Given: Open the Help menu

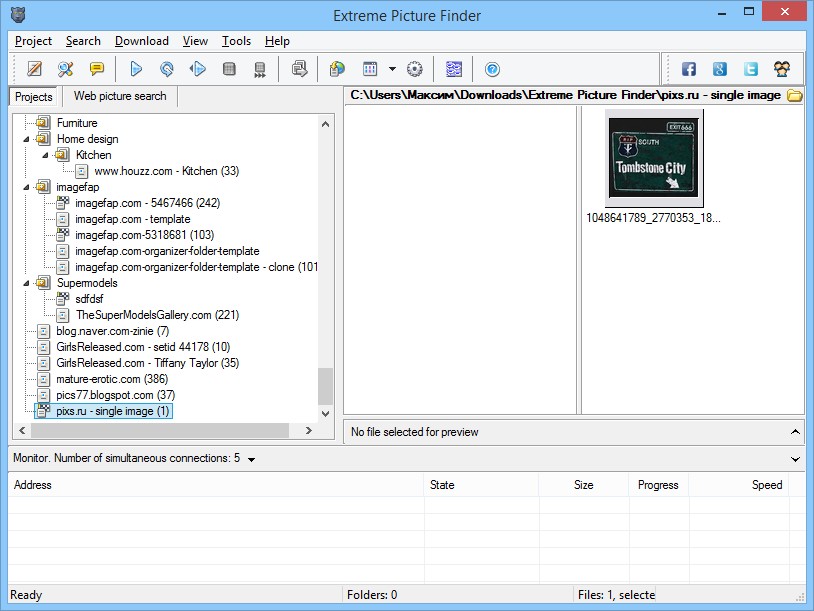Looking at the screenshot, I should [277, 41].
